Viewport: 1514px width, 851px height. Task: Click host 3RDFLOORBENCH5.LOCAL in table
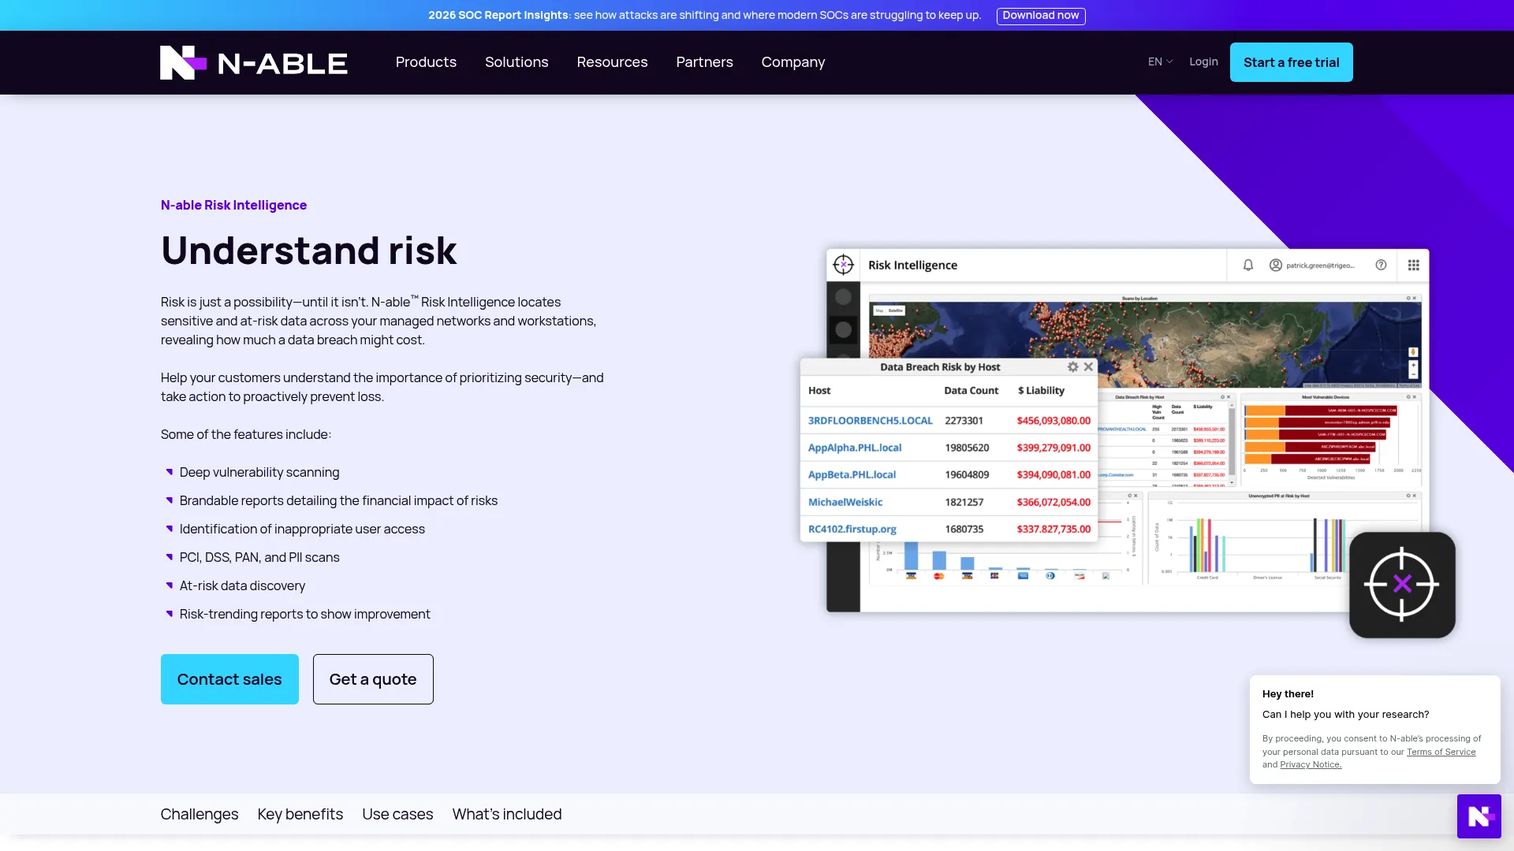(870, 421)
